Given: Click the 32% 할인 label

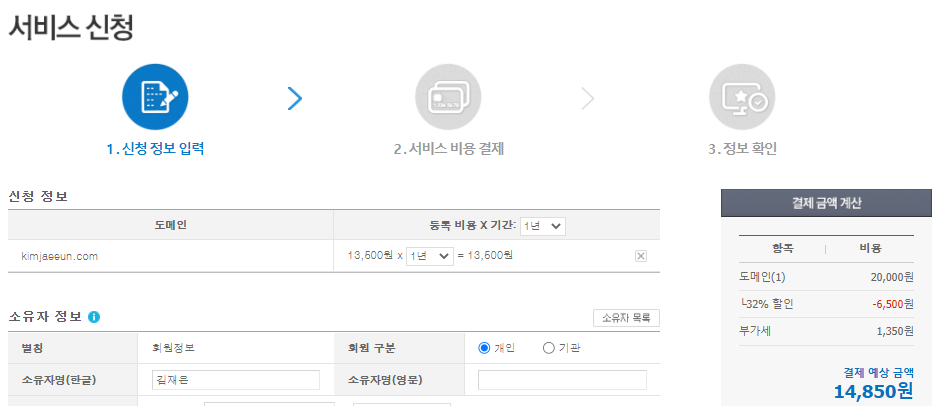Looking at the screenshot, I should coord(767,304).
